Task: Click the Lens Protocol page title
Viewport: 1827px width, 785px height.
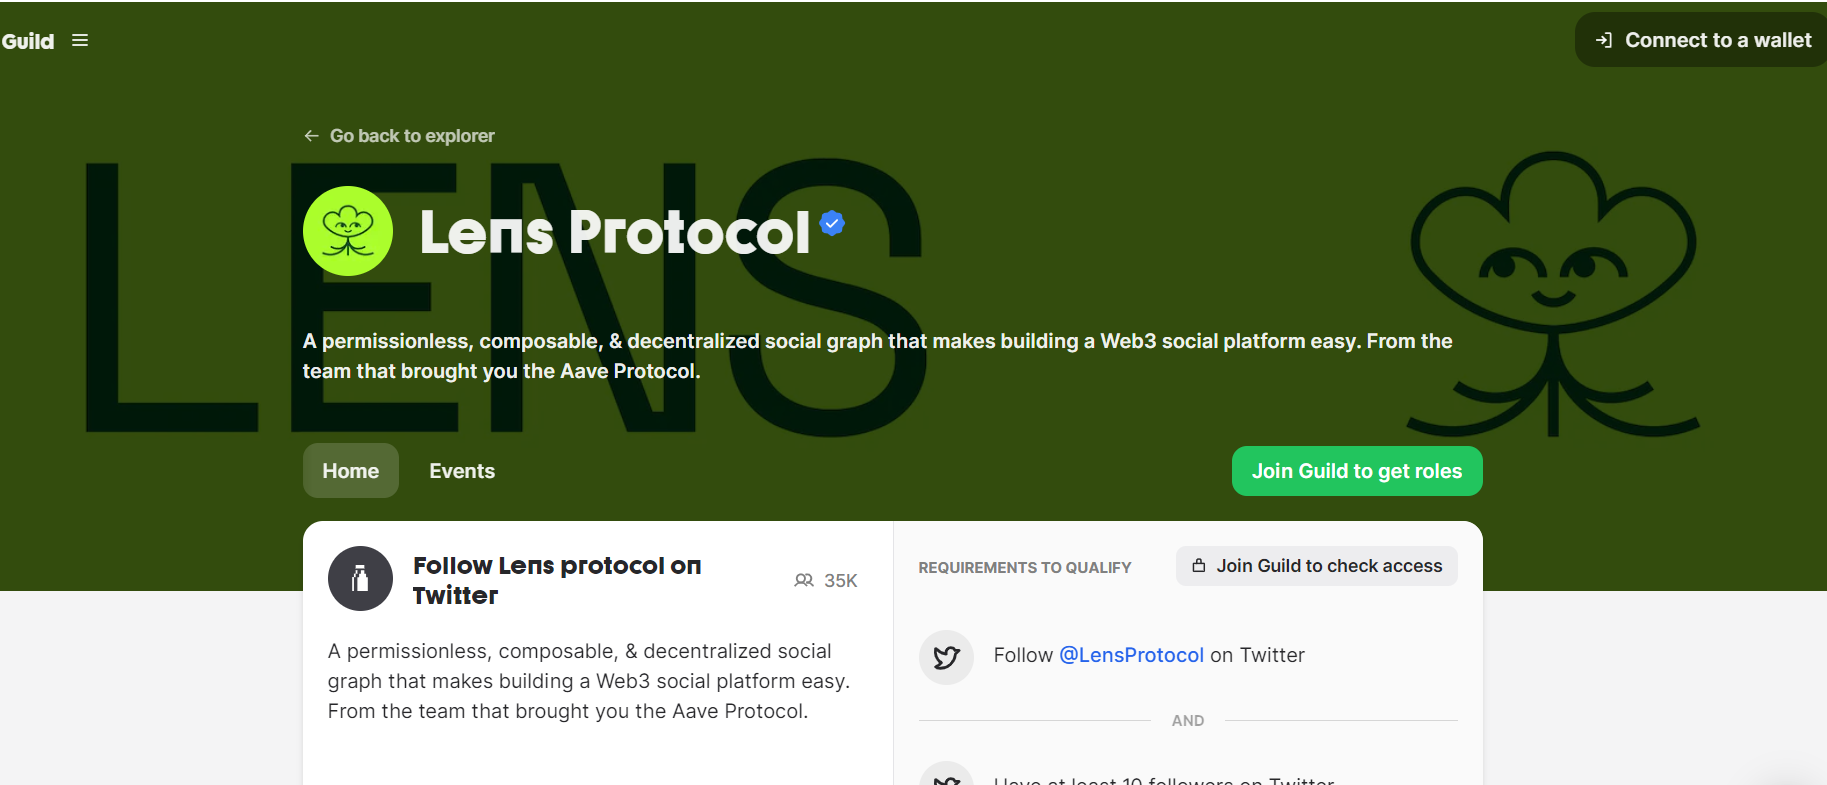Action: pyautogui.click(x=615, y=232)
